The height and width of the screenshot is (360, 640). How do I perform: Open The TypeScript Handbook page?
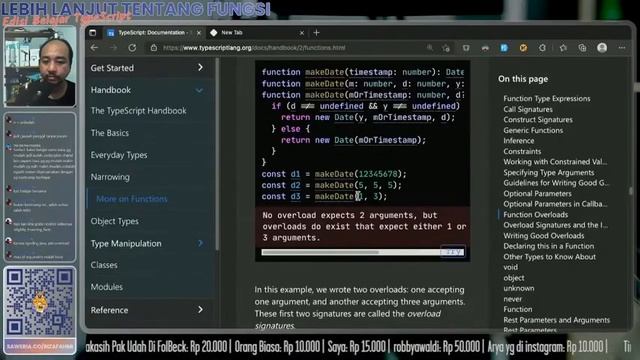pos(138,111)
